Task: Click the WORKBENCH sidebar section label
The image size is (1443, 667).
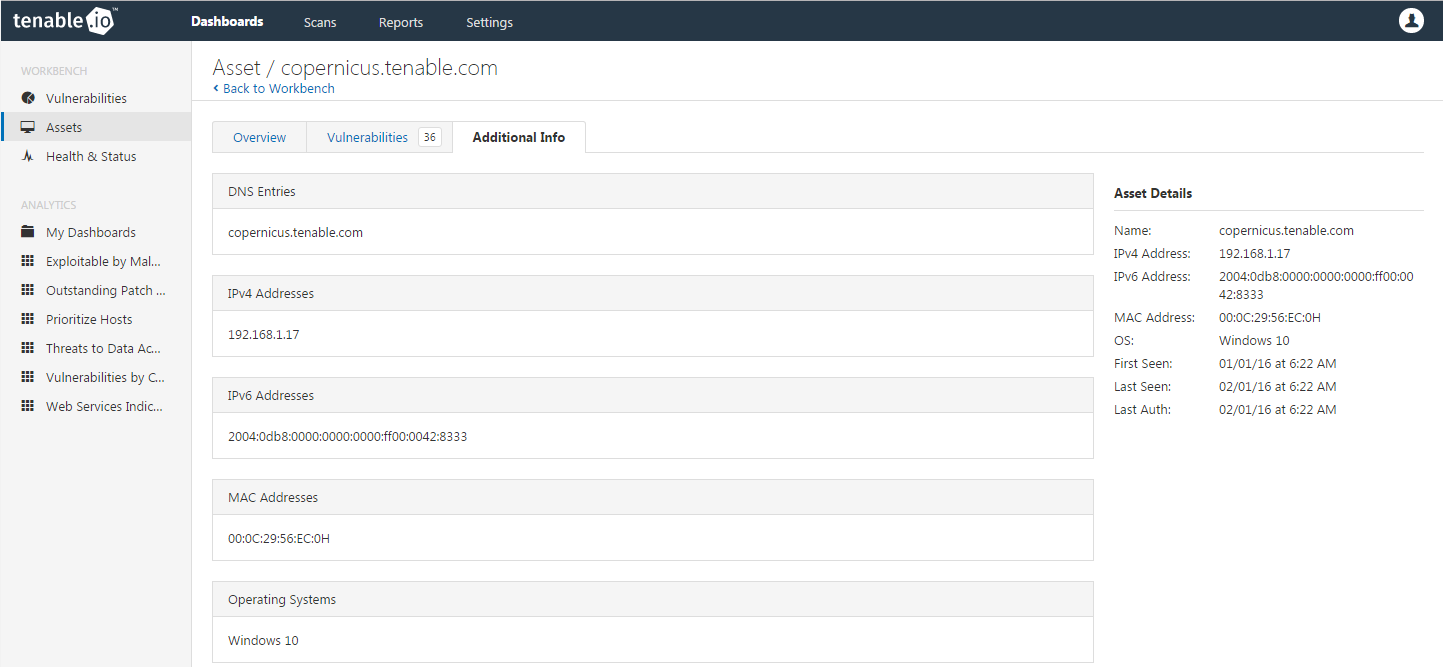Action: tap(54, 71)
